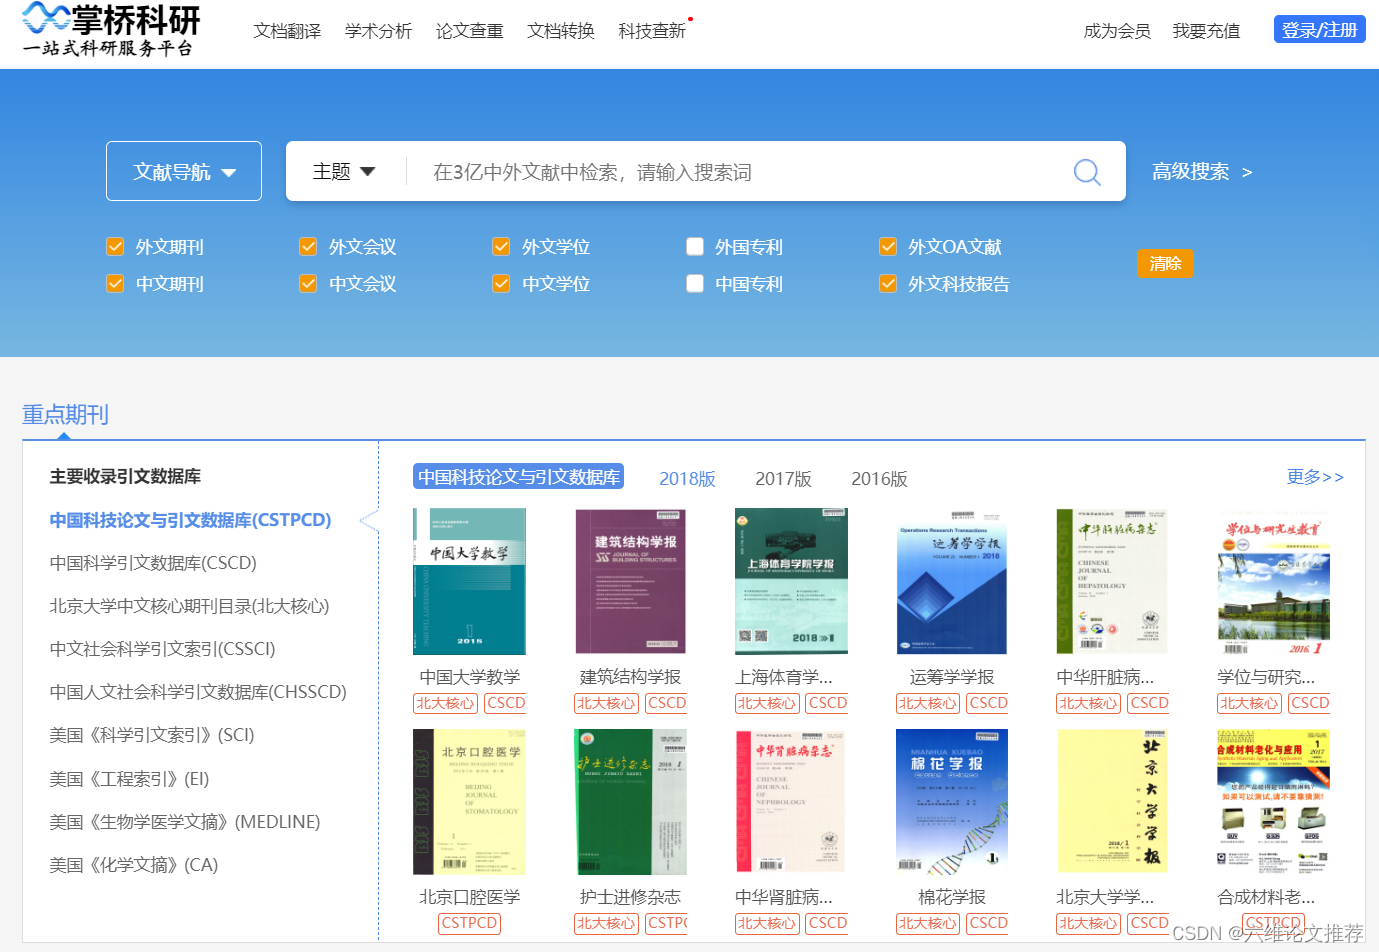Screen dimensions: 1379x952
Task: Uncheck the 外文期刊 checkbox
Action: (115, 246)
